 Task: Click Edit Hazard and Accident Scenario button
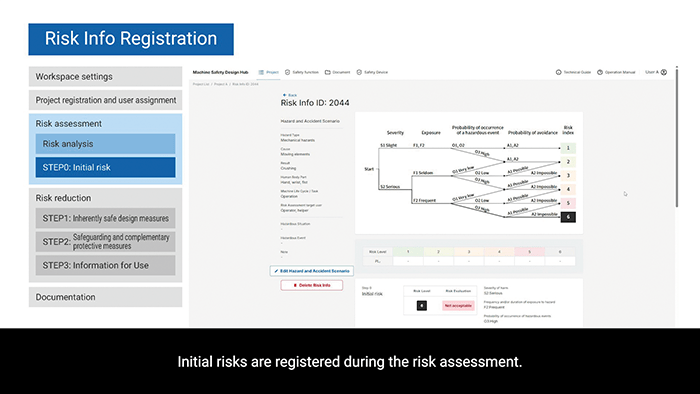pos(312,271)
